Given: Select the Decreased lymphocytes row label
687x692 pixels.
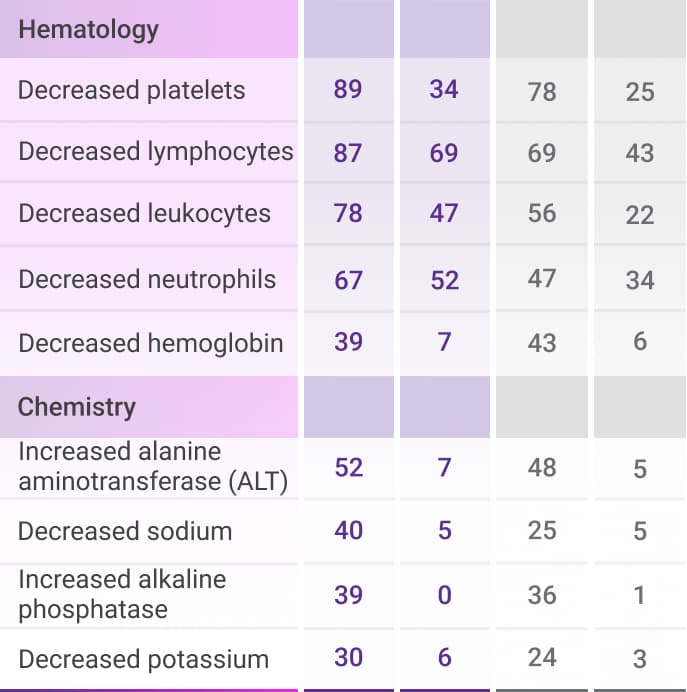Looking at the screenshot, I should [x=156, y=152].
